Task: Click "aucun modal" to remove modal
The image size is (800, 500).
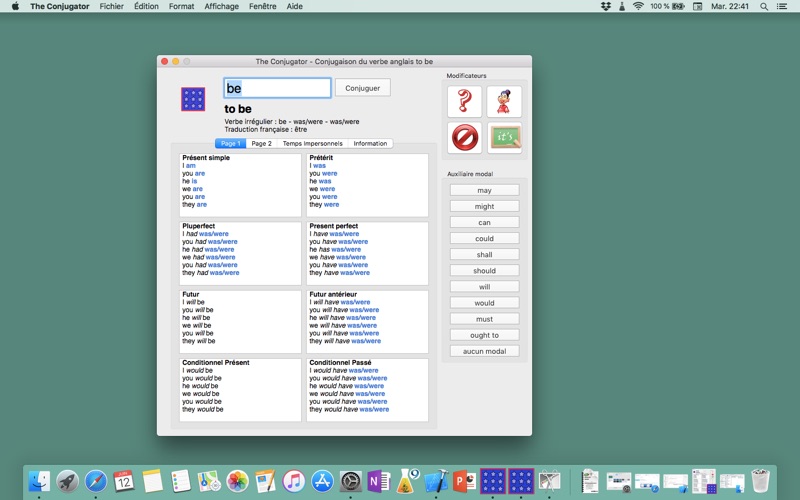Action: coord(484,351)
